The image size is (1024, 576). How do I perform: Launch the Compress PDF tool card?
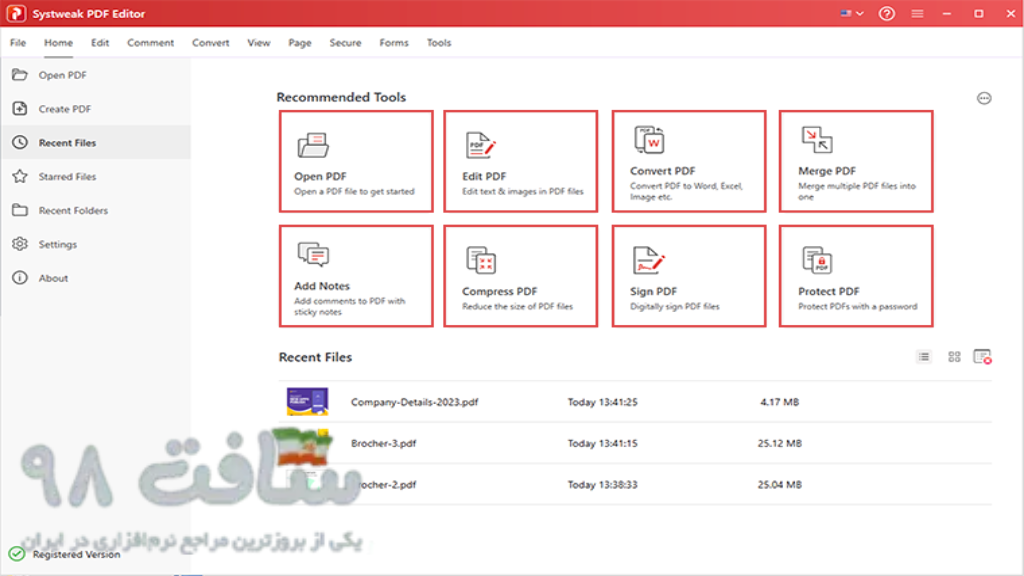pos(520,276)
